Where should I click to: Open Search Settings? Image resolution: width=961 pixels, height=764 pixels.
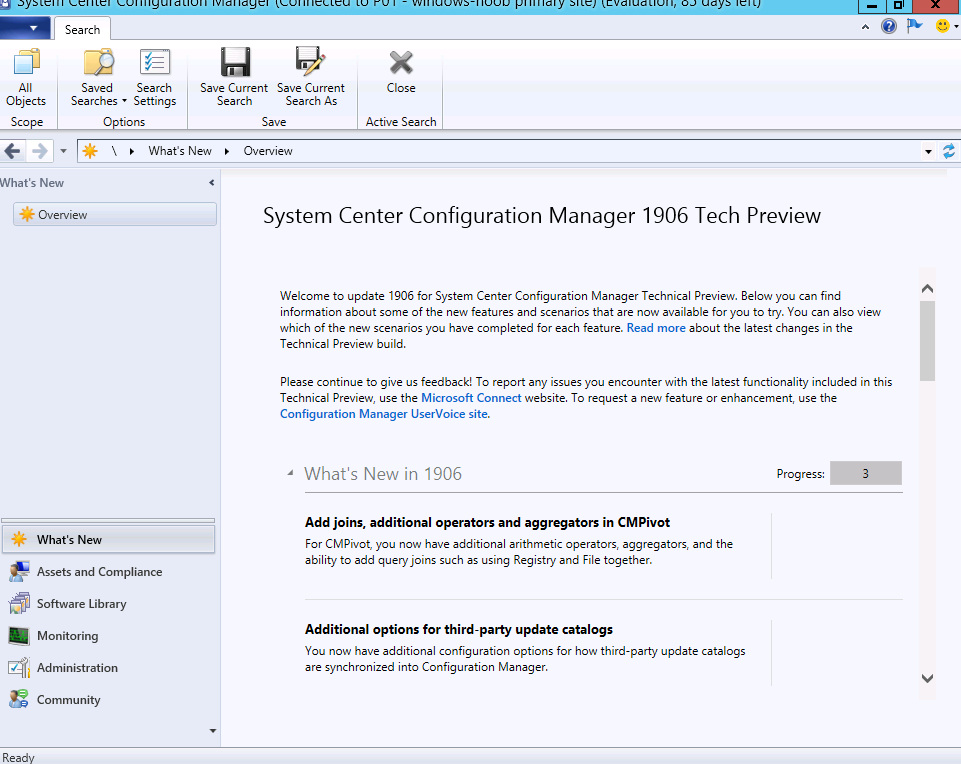tap(154, 77)
